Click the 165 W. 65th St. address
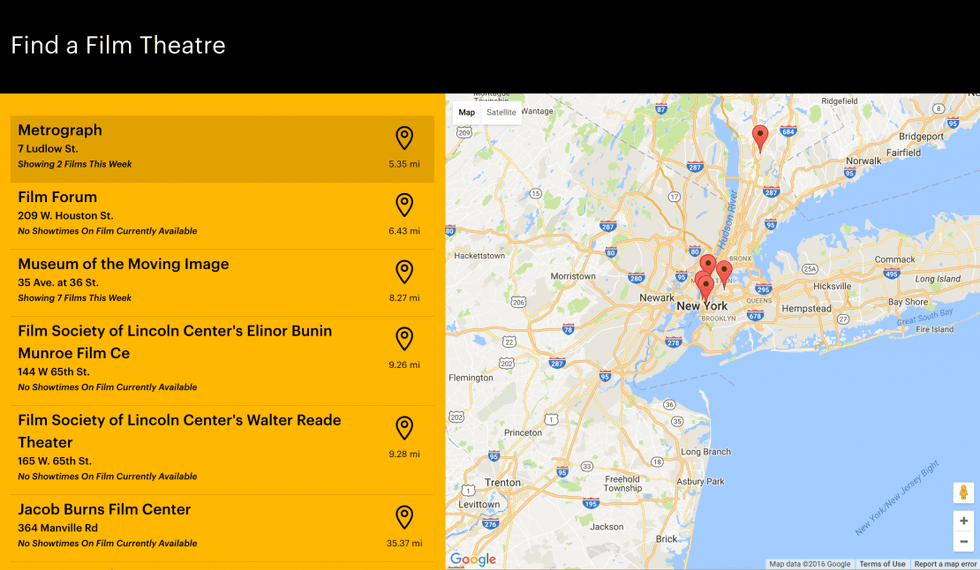Screen dimensions: 980x570 pyautogui.click(x=55, y=461)
